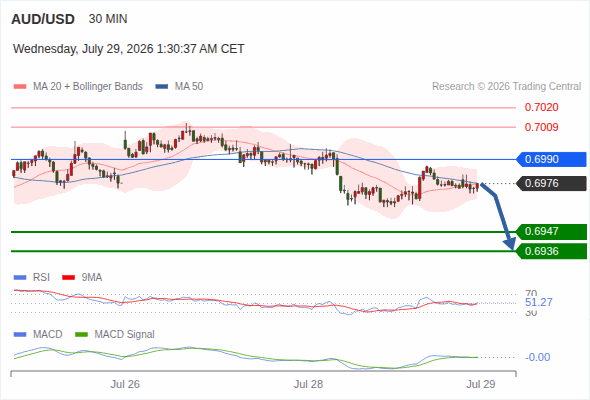Image resolution: width=590 pixels, height=400 pixels.
Task: Click the MA 50 legend color swatch
Action: click(x=162, y=87)
